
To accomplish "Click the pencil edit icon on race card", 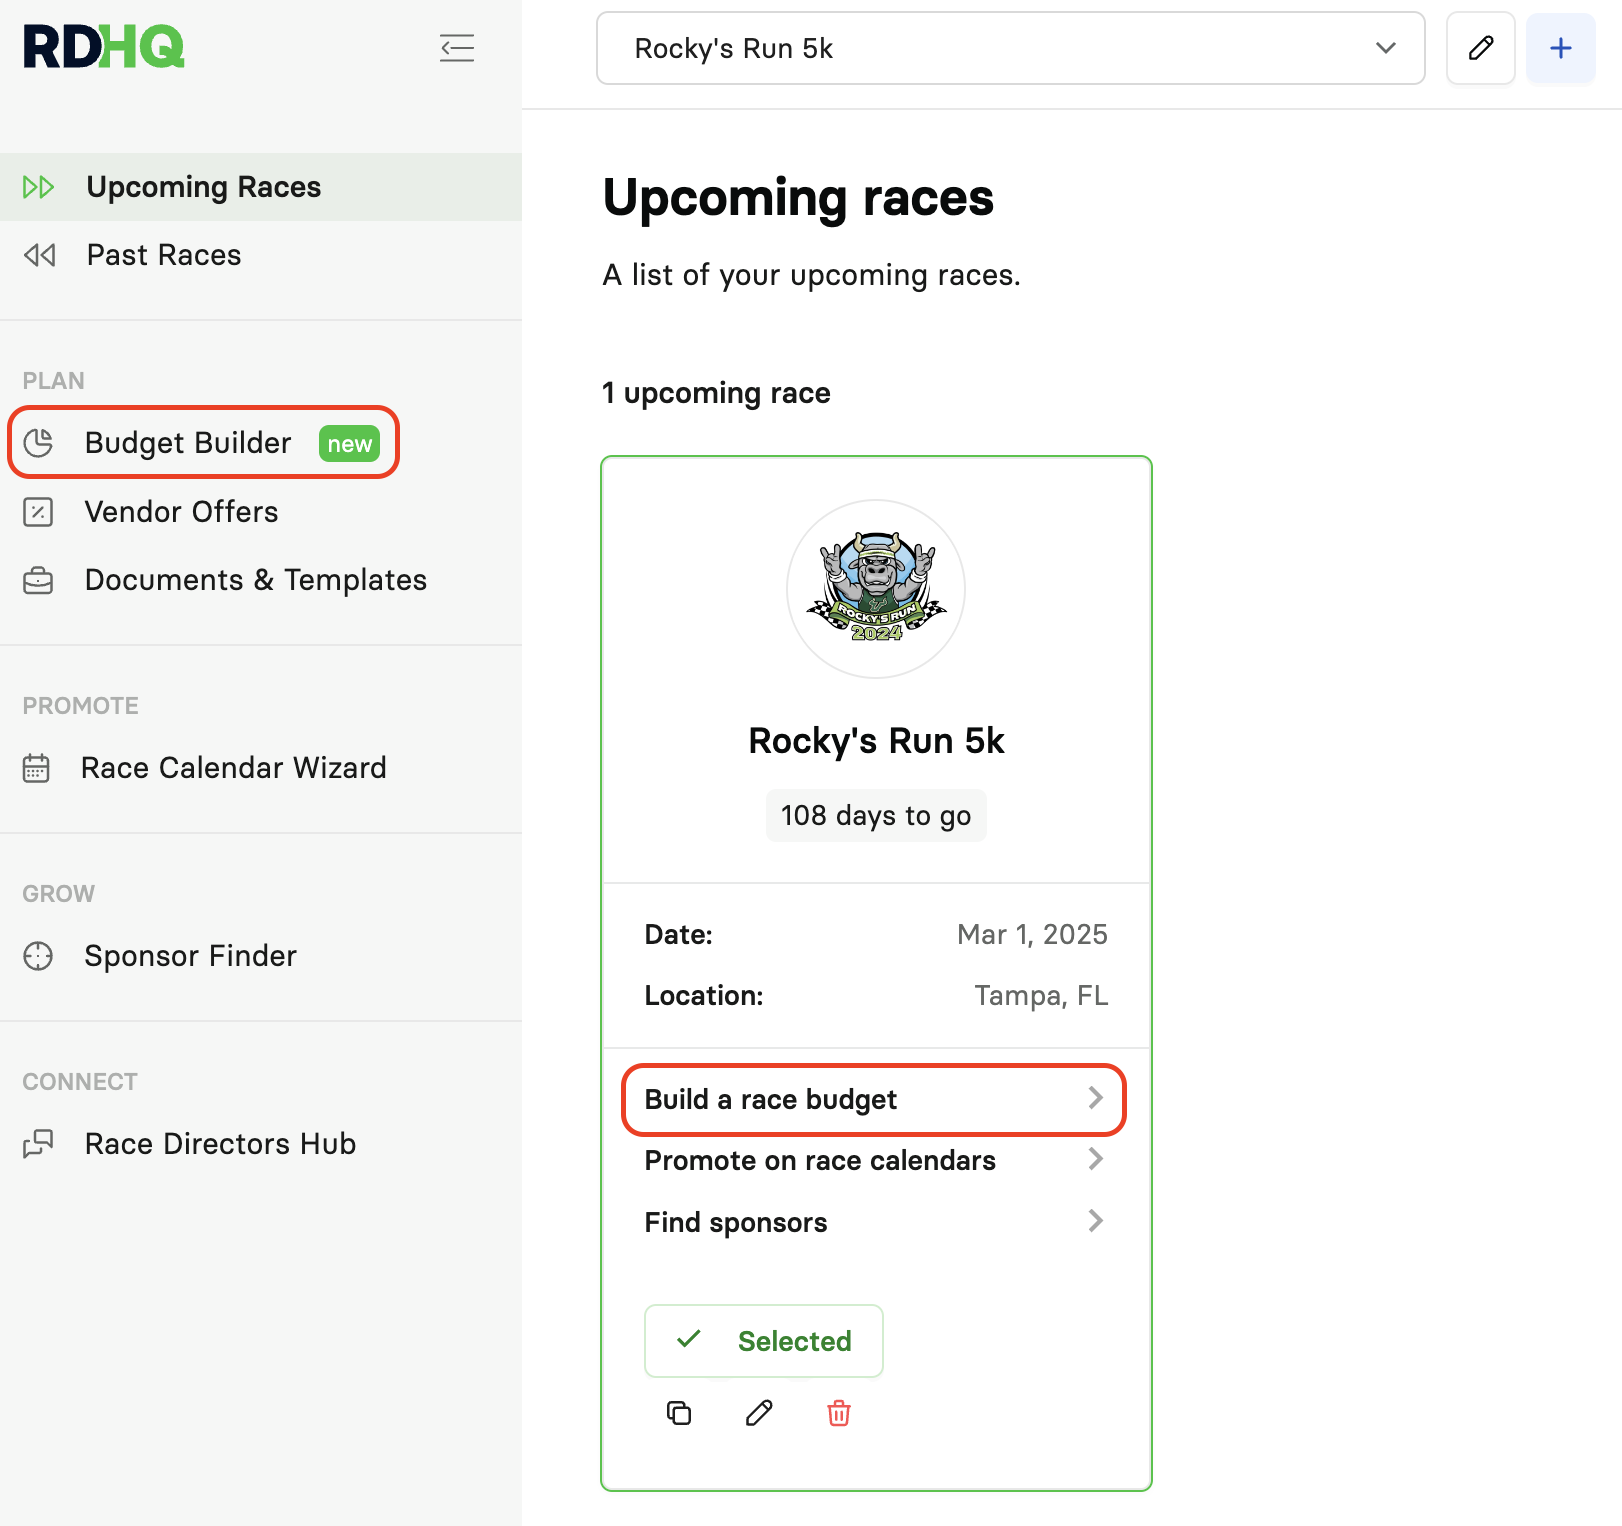I will pos(759,1413).
